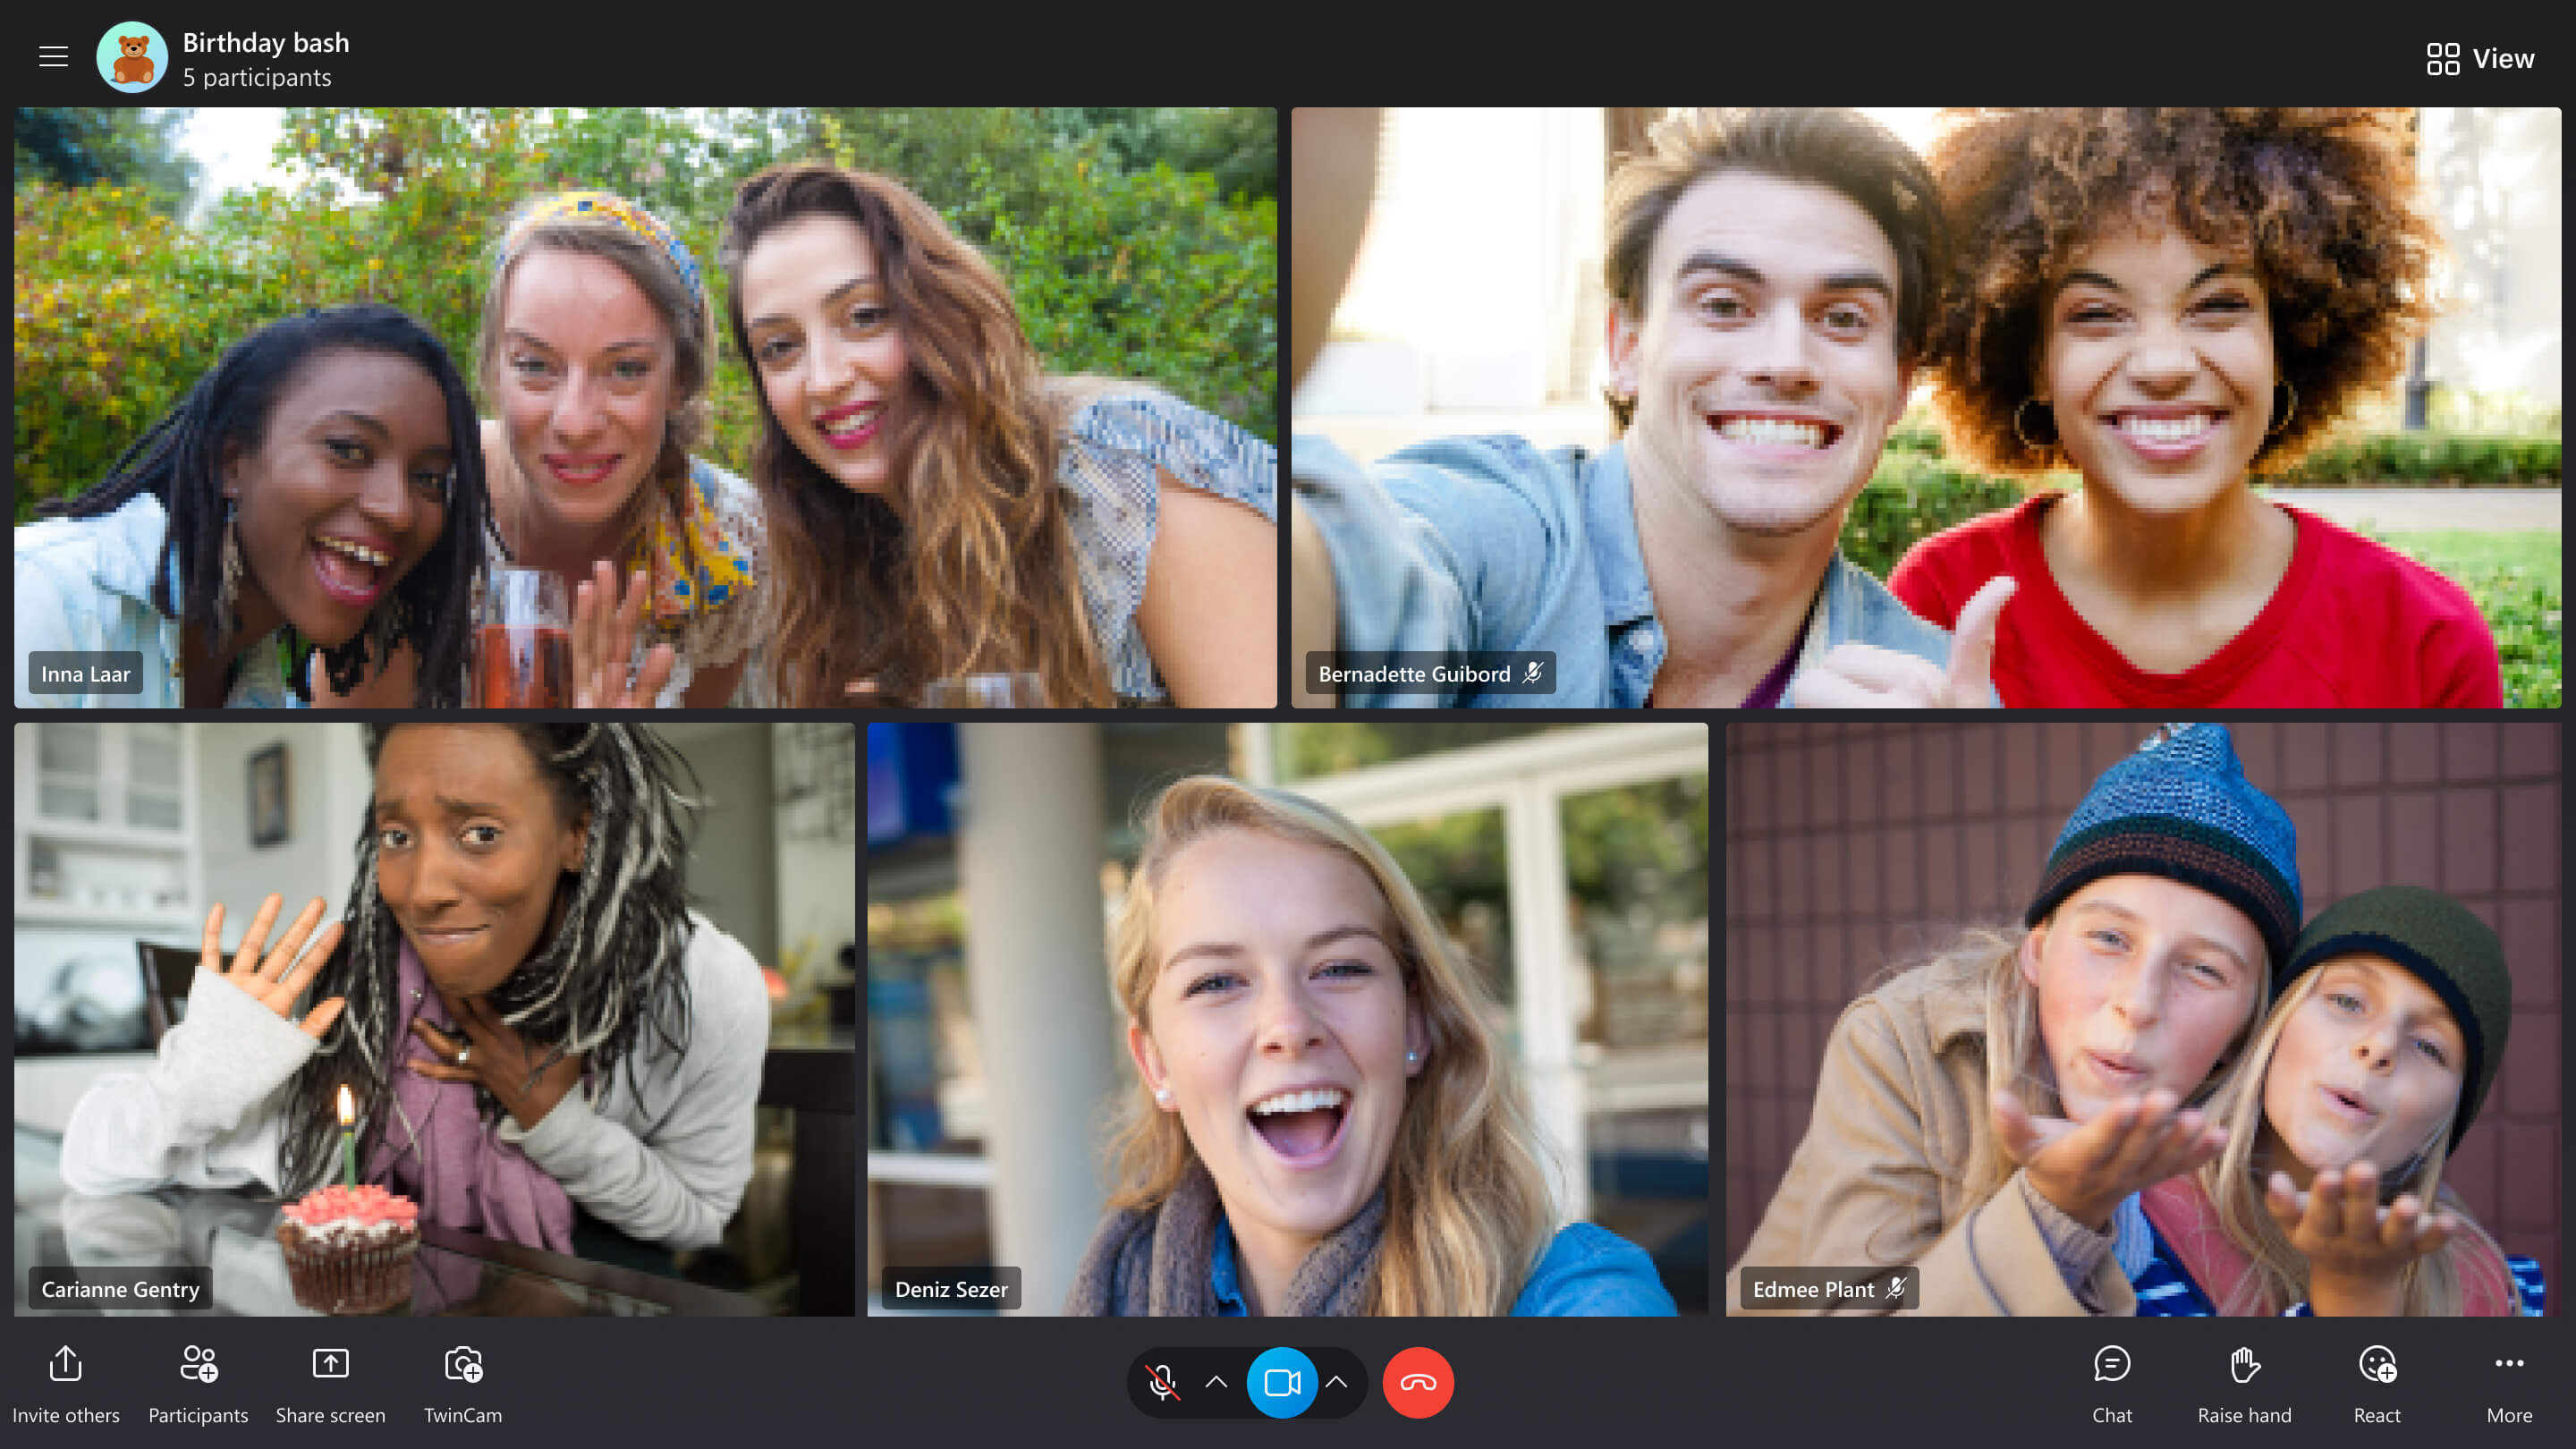Open the Participants panel
This screenshot has height=1449, width=2576.
(x=199, y=1382)
